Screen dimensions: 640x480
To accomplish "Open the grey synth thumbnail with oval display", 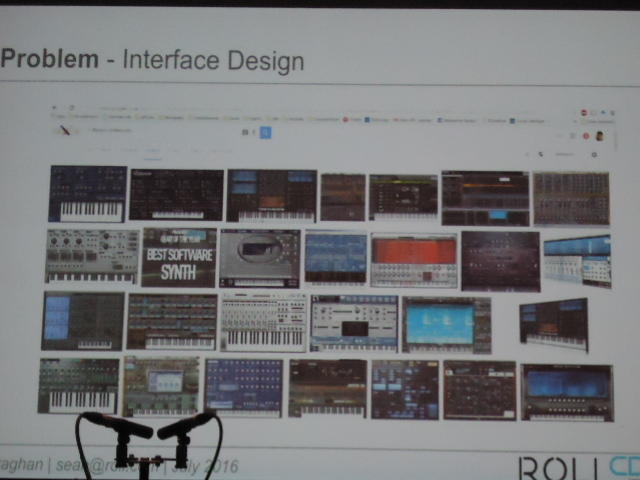I will click(260, 258).
